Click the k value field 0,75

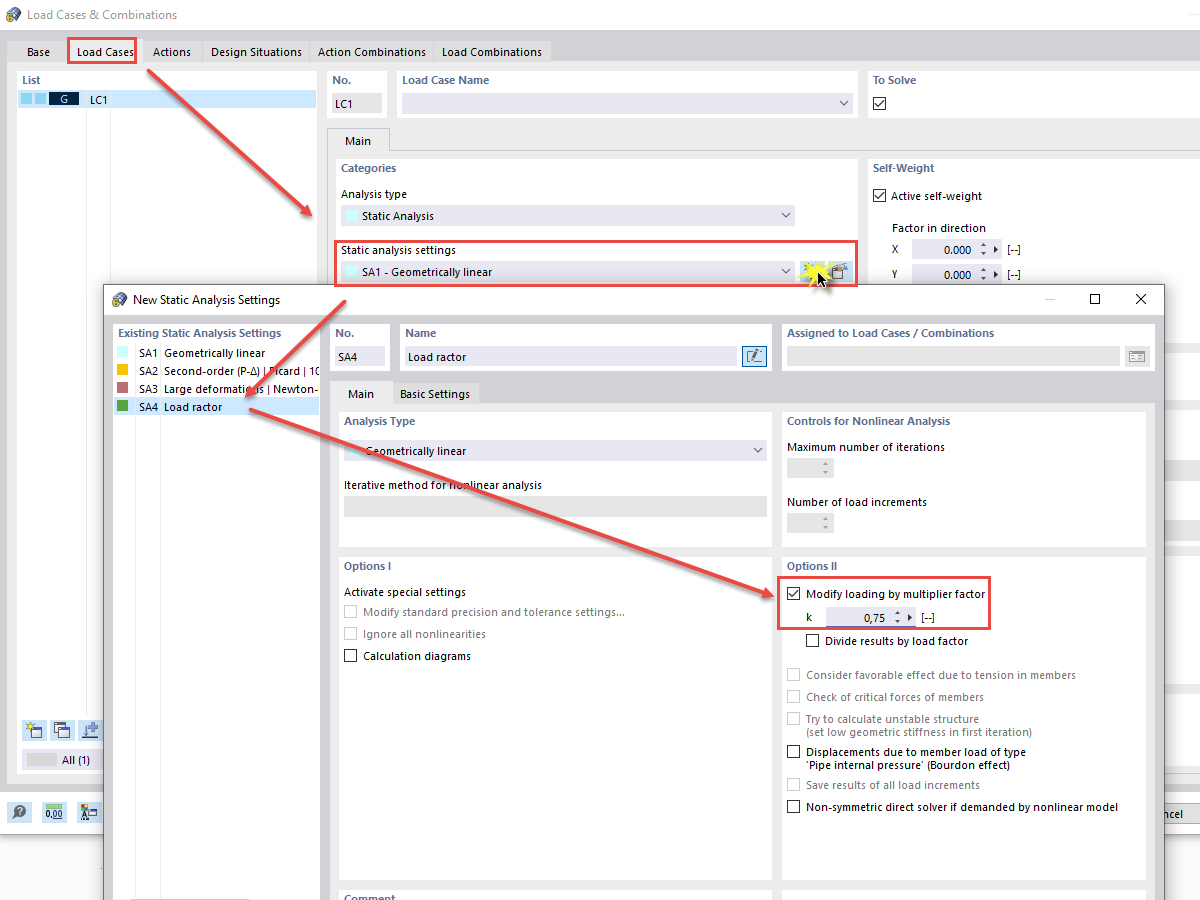click(858, 618)
